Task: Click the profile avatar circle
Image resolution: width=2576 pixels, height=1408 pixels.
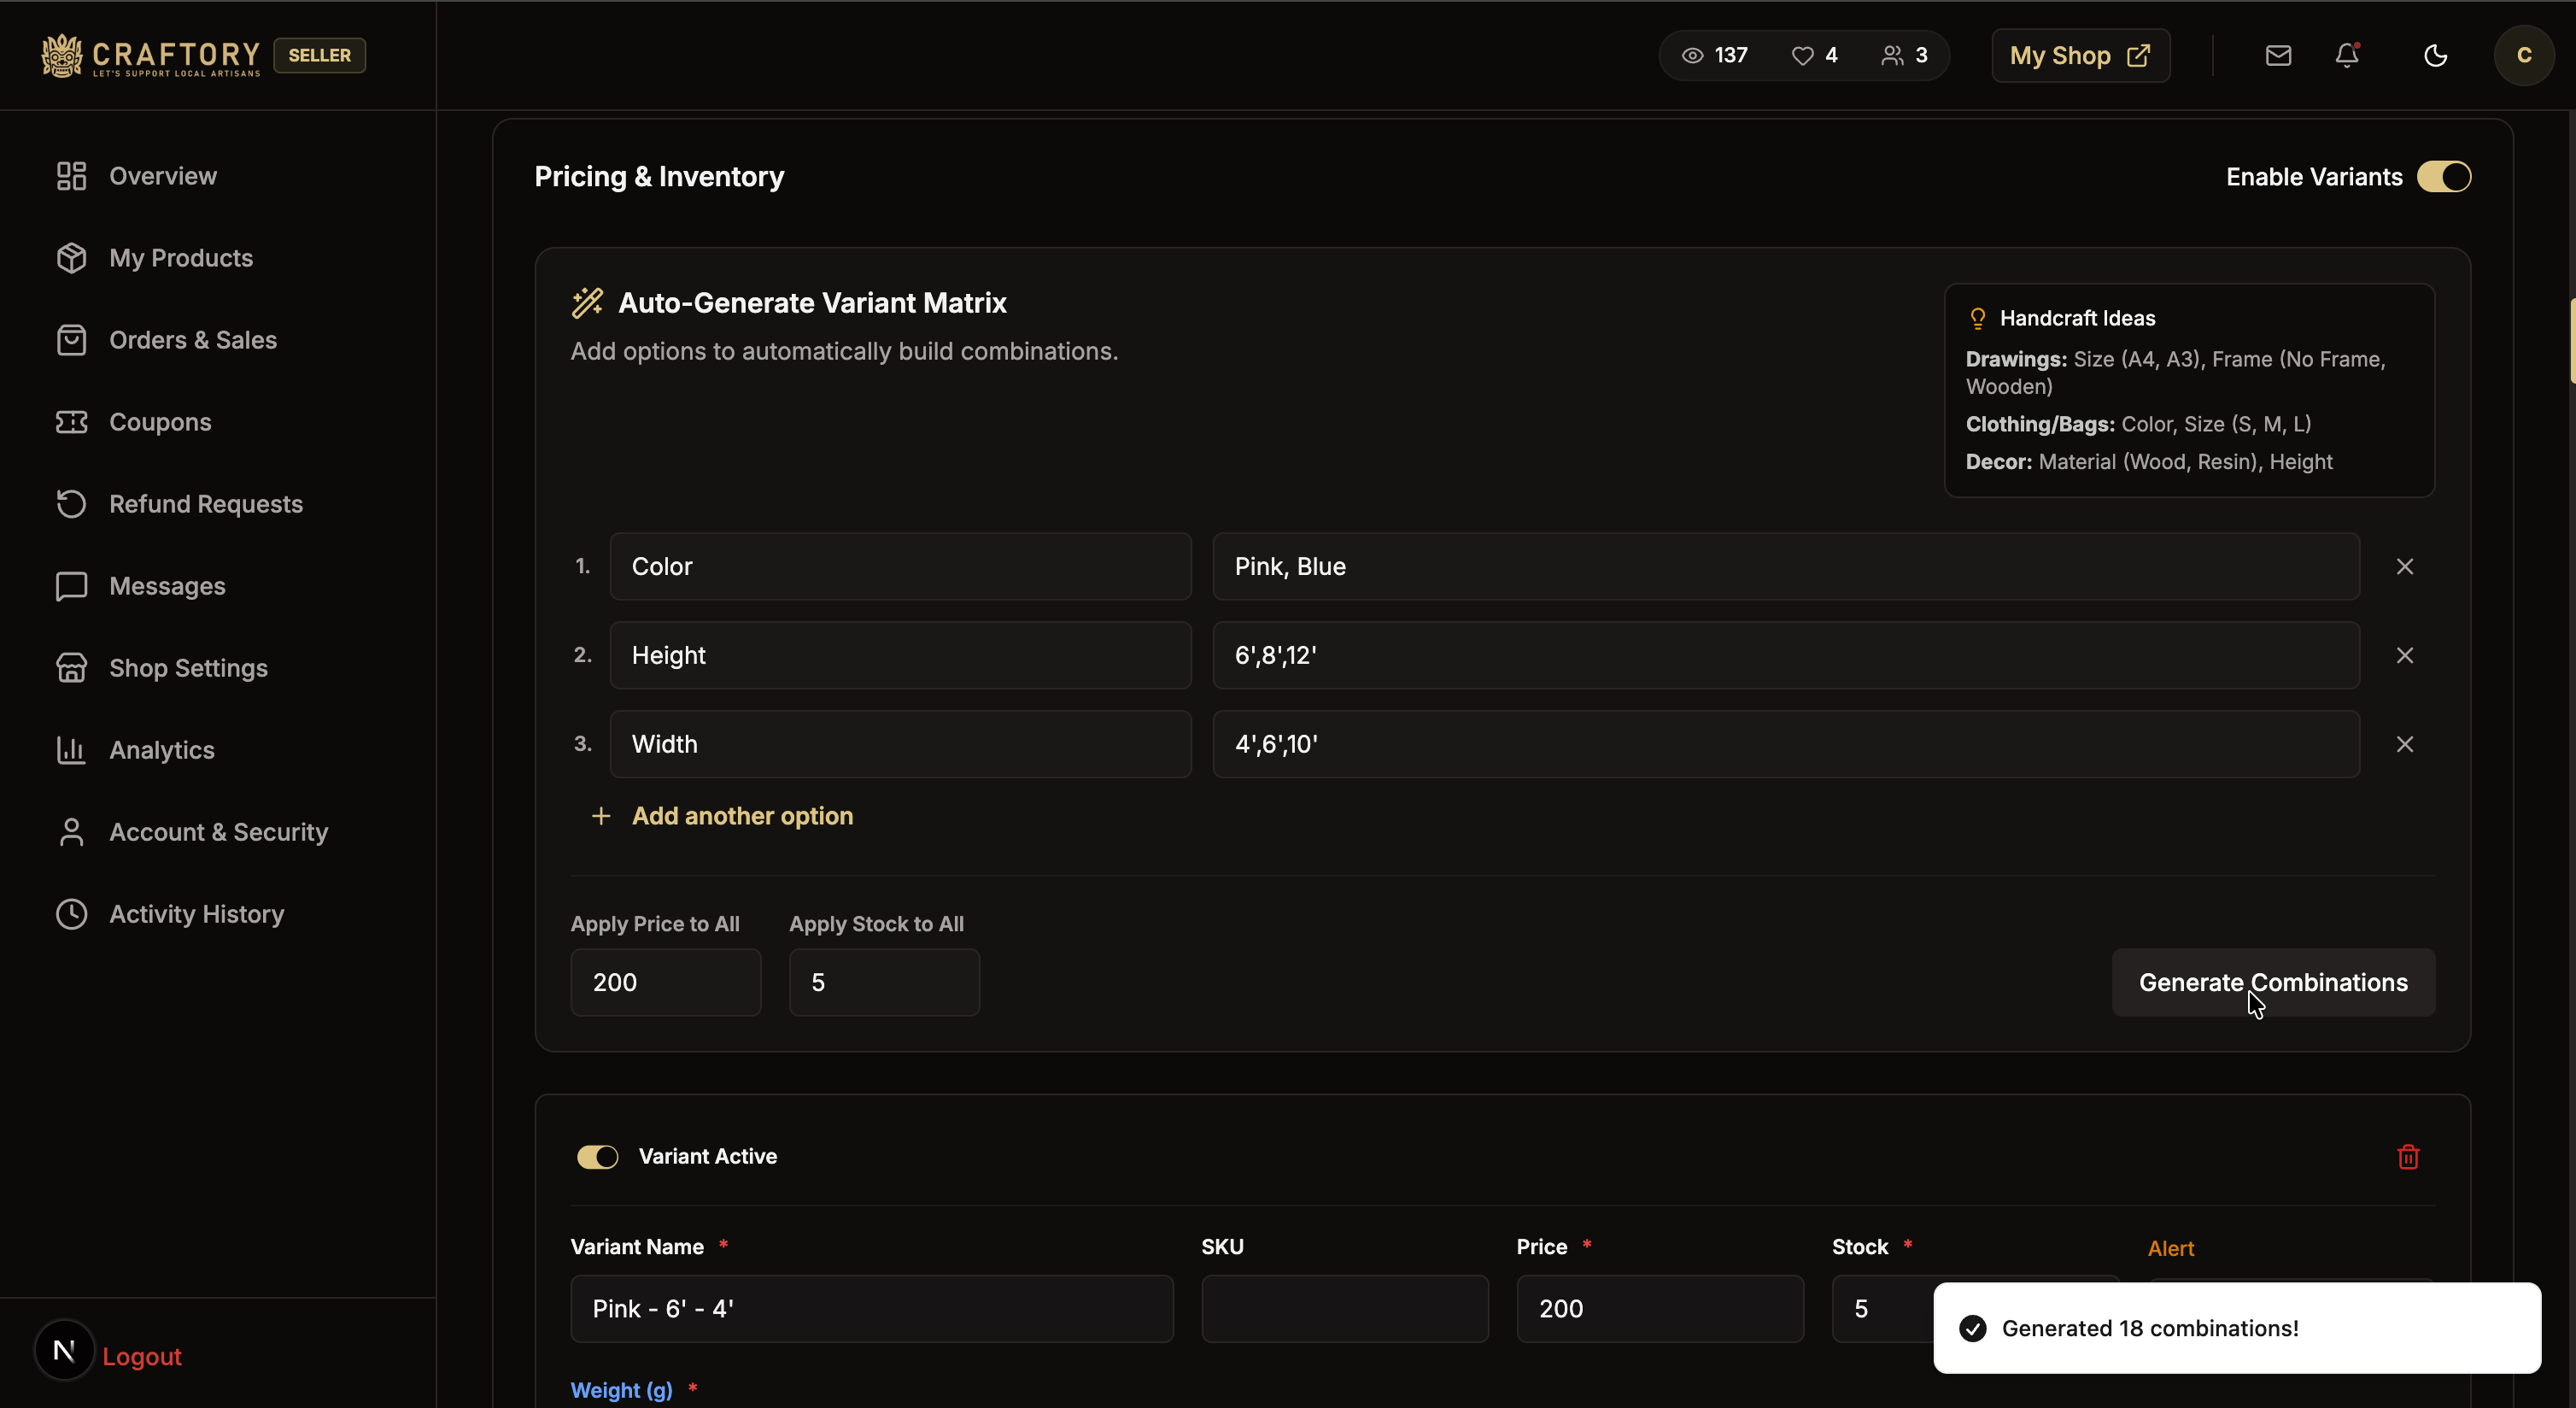Action: click(x=2524, y=55)
